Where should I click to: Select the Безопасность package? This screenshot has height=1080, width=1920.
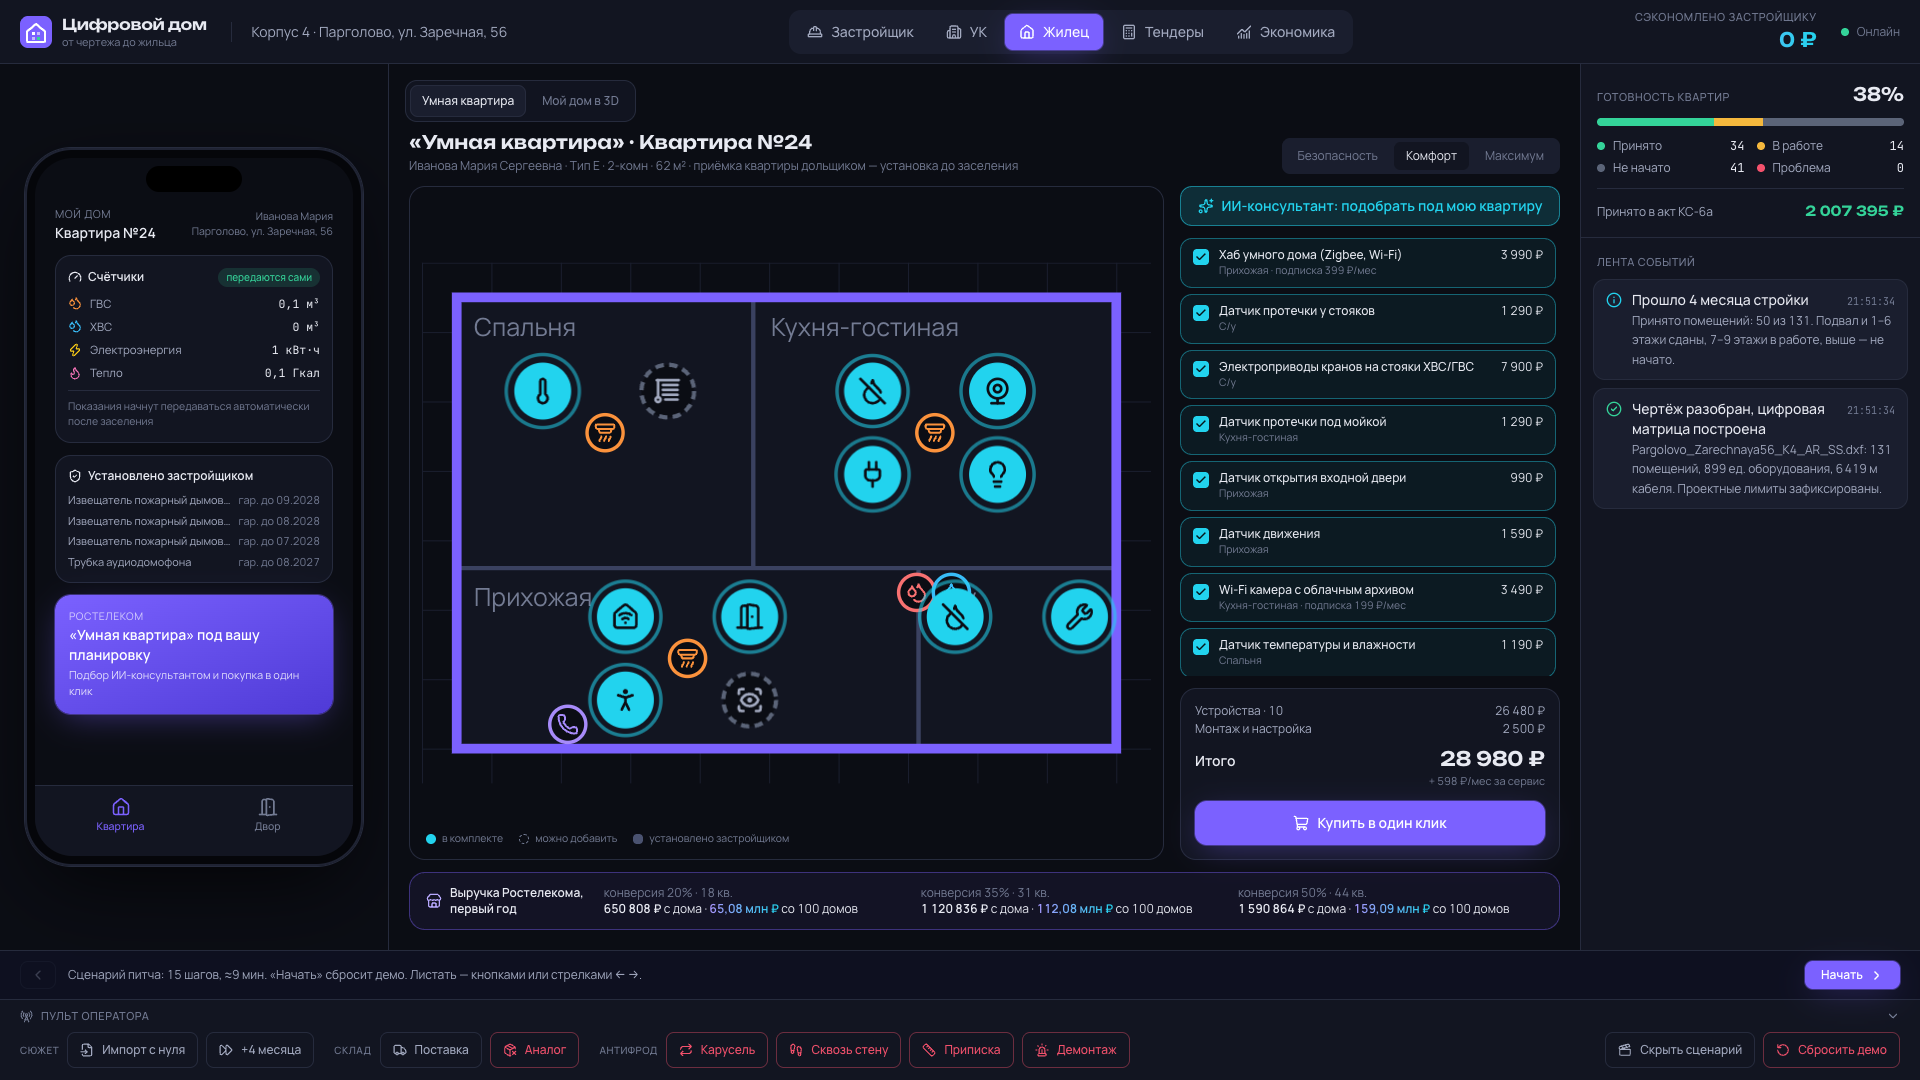[1337, 156]
